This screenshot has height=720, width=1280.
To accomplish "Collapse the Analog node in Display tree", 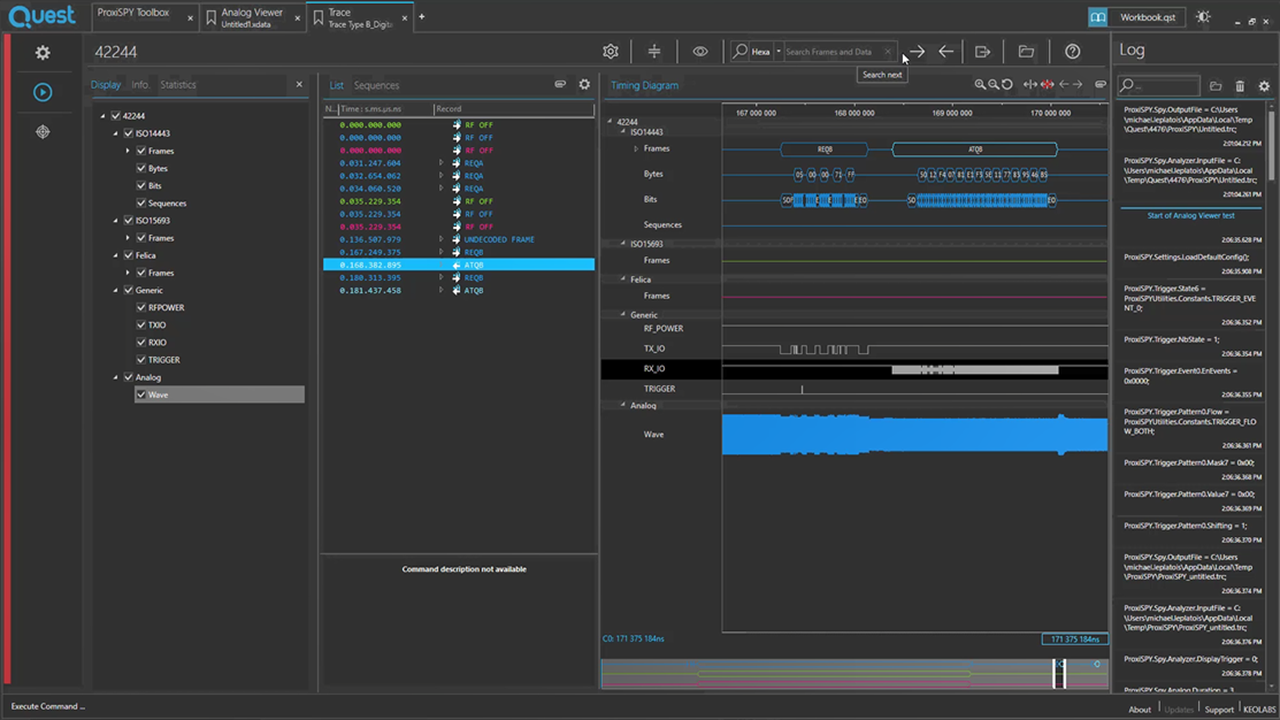I will point(115,377).
